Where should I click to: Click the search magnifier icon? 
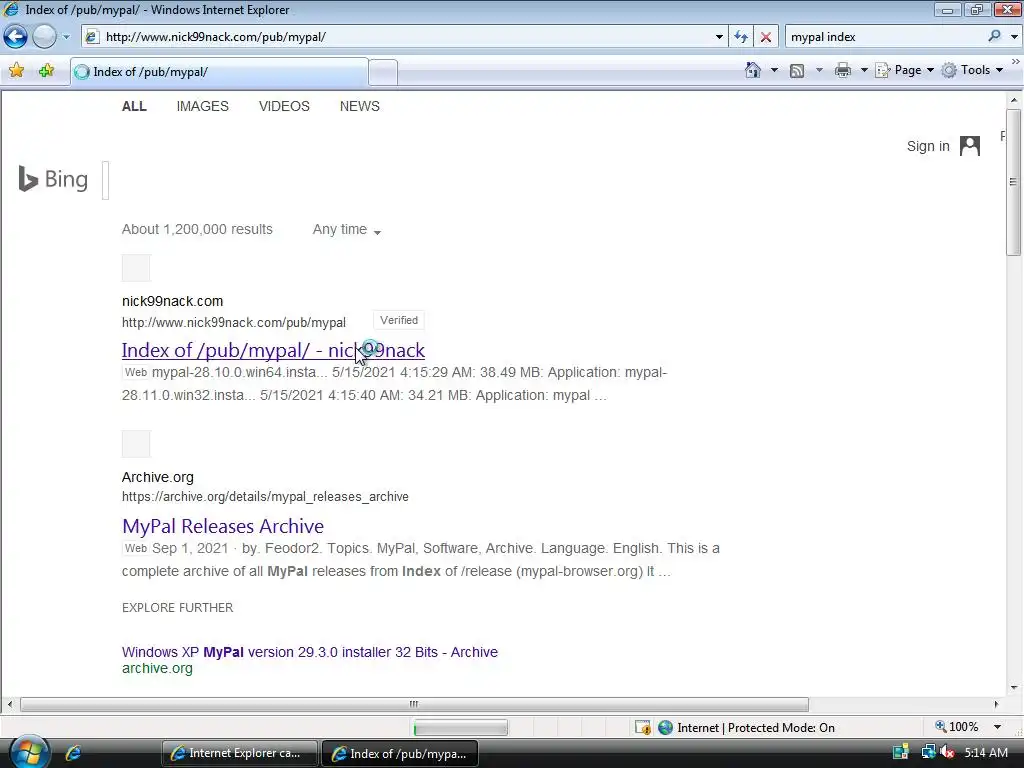994,36
